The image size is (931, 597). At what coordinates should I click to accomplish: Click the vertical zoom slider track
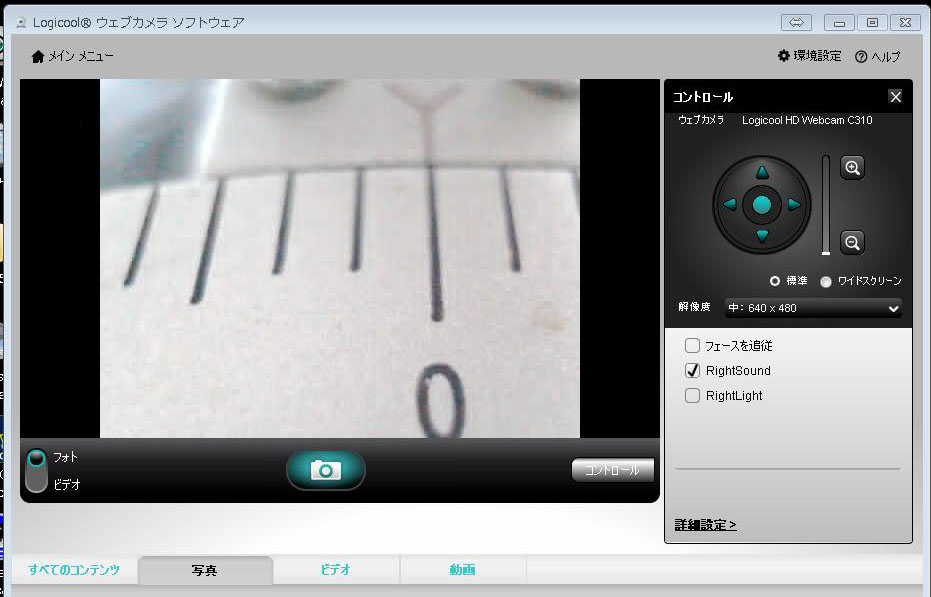(x=826, y=205)
